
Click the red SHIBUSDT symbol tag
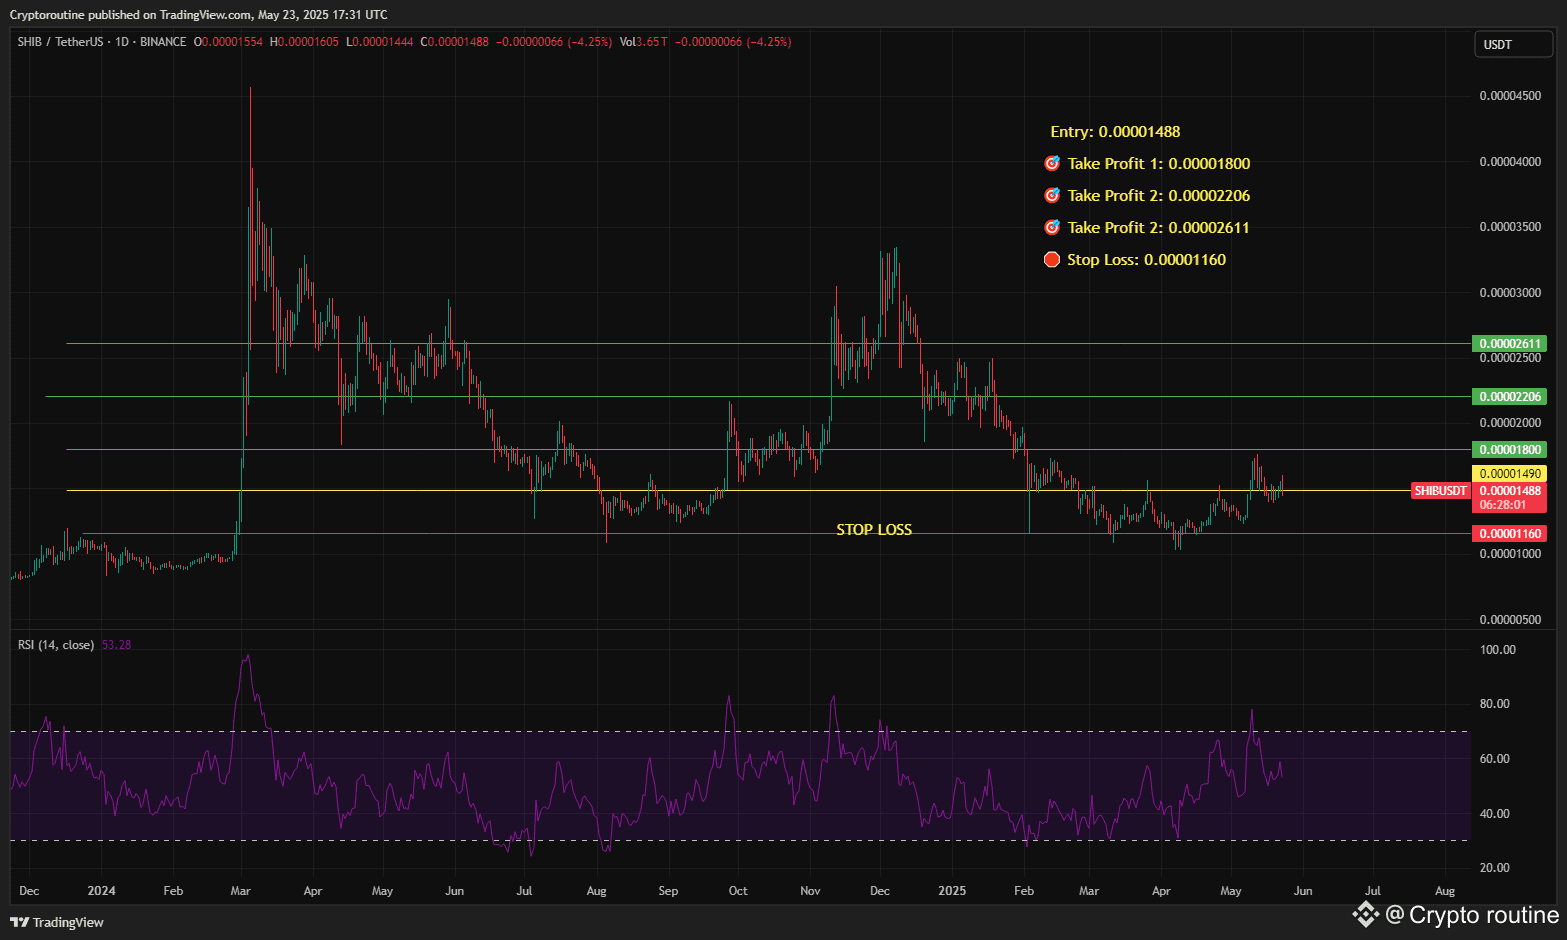click(1440, 491)
